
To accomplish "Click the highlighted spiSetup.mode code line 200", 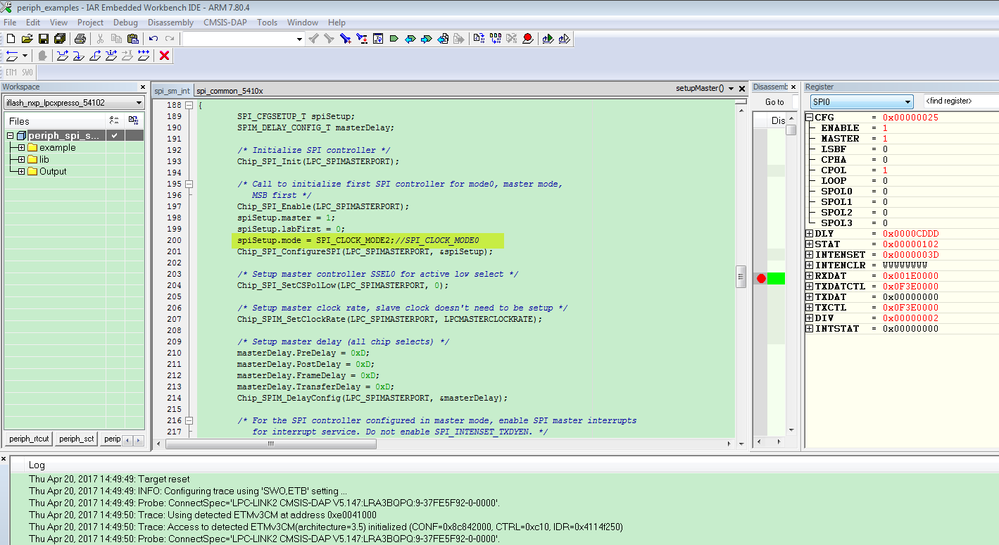I will (367, 240).
